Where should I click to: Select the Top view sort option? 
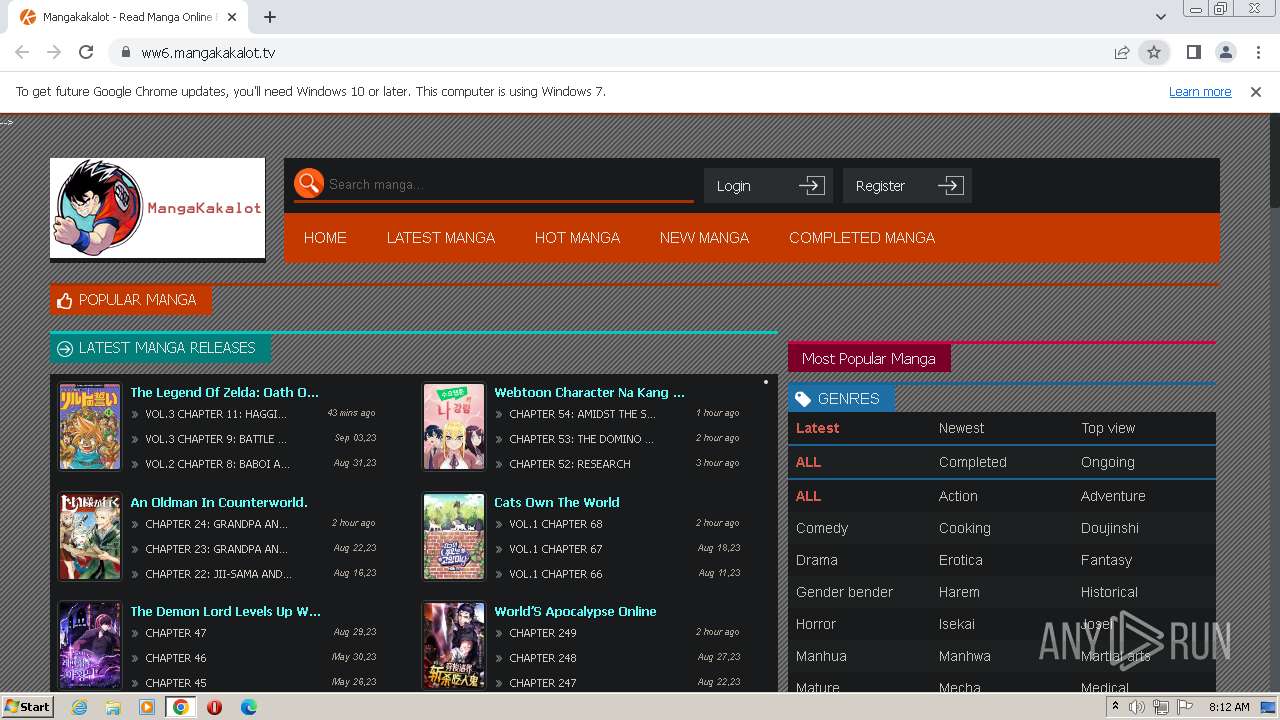point(1108,428)
